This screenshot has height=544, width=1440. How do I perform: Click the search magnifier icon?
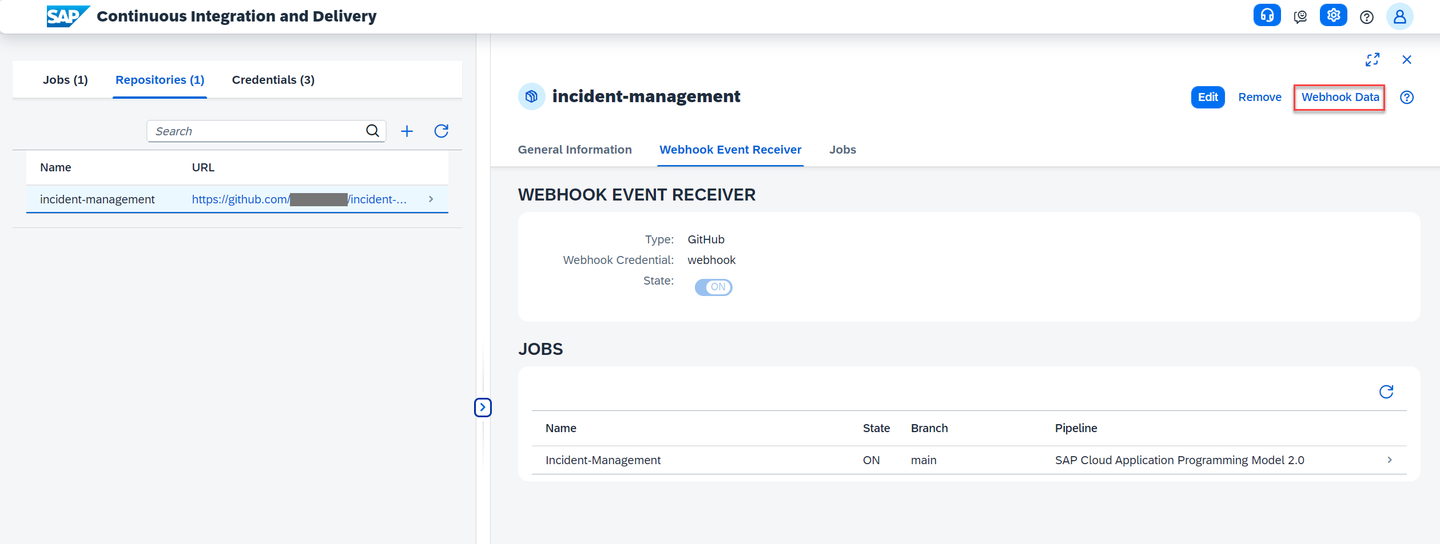click(372, 131)
